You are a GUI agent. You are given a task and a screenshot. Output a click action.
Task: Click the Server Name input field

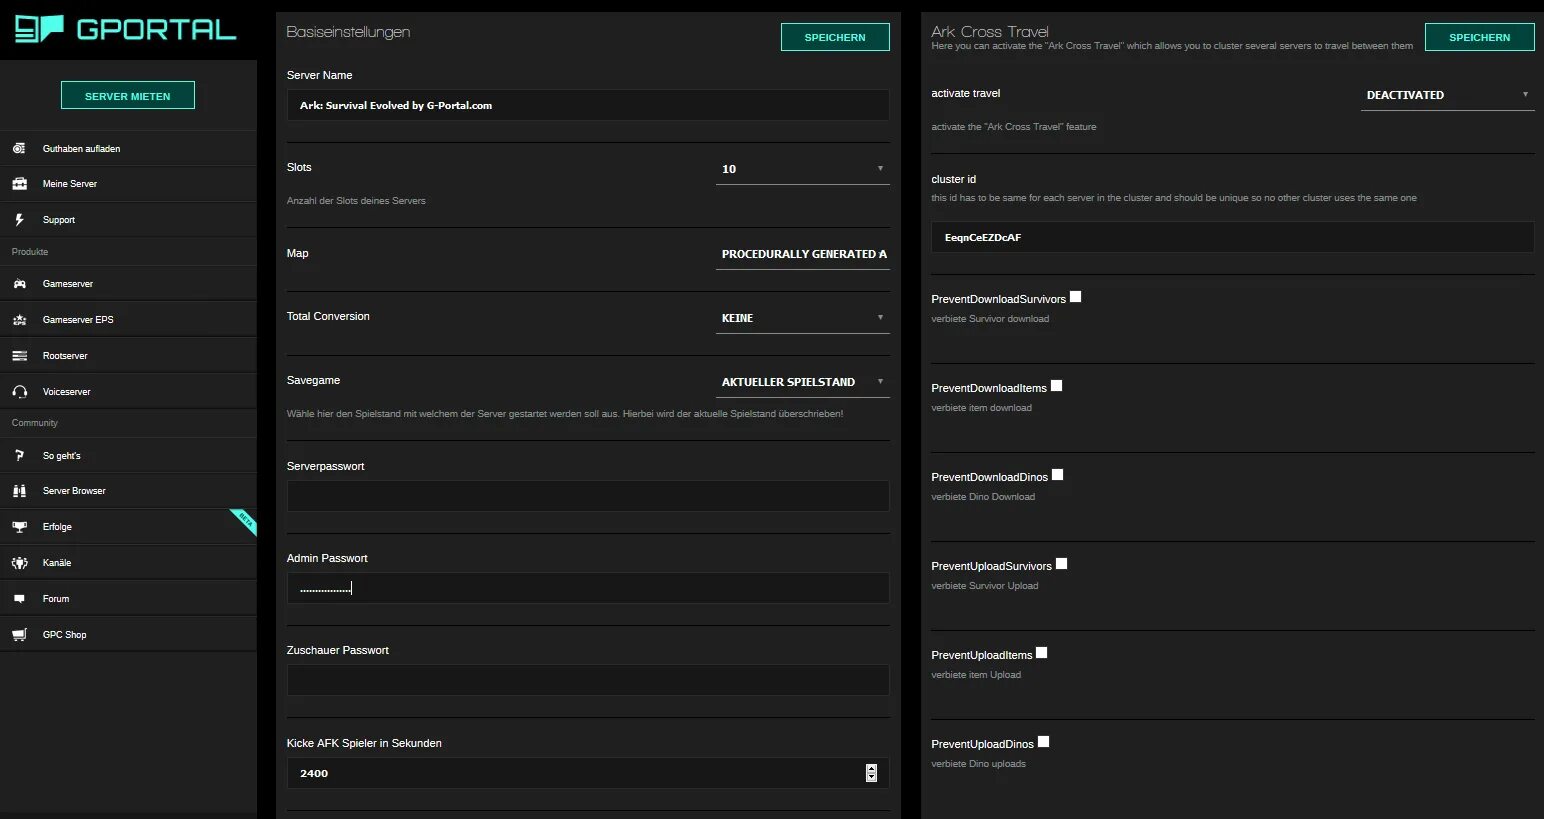tap(588, 105)
